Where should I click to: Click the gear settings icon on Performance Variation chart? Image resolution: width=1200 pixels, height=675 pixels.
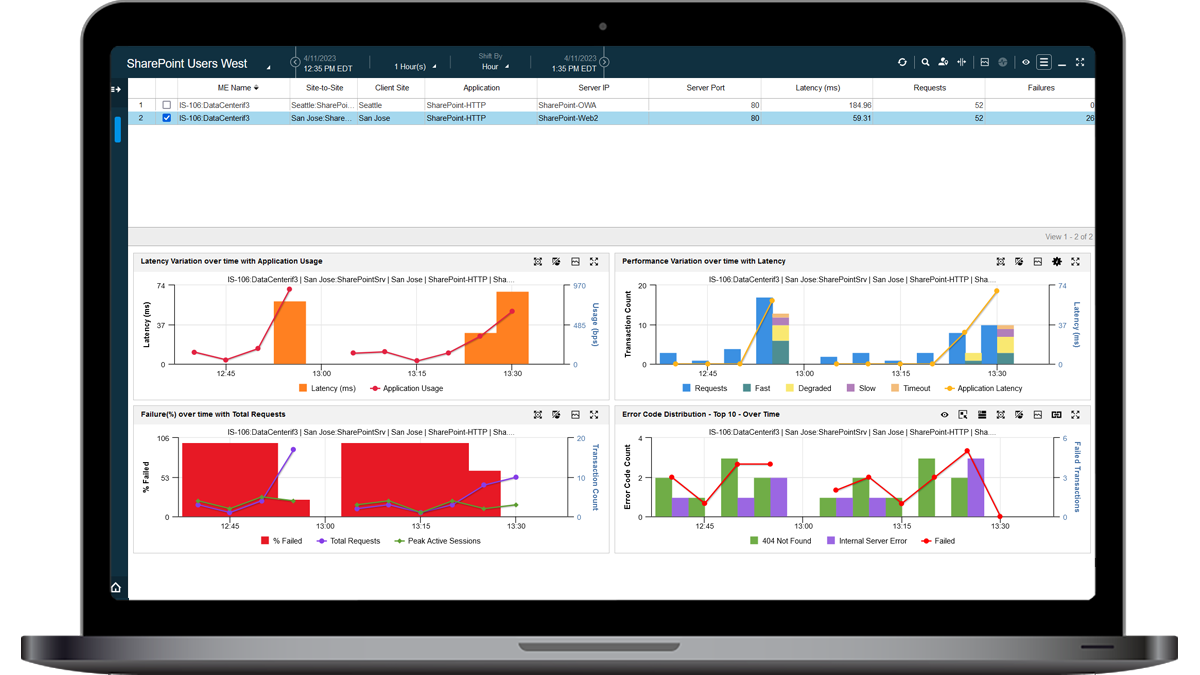click(1057, 261)
